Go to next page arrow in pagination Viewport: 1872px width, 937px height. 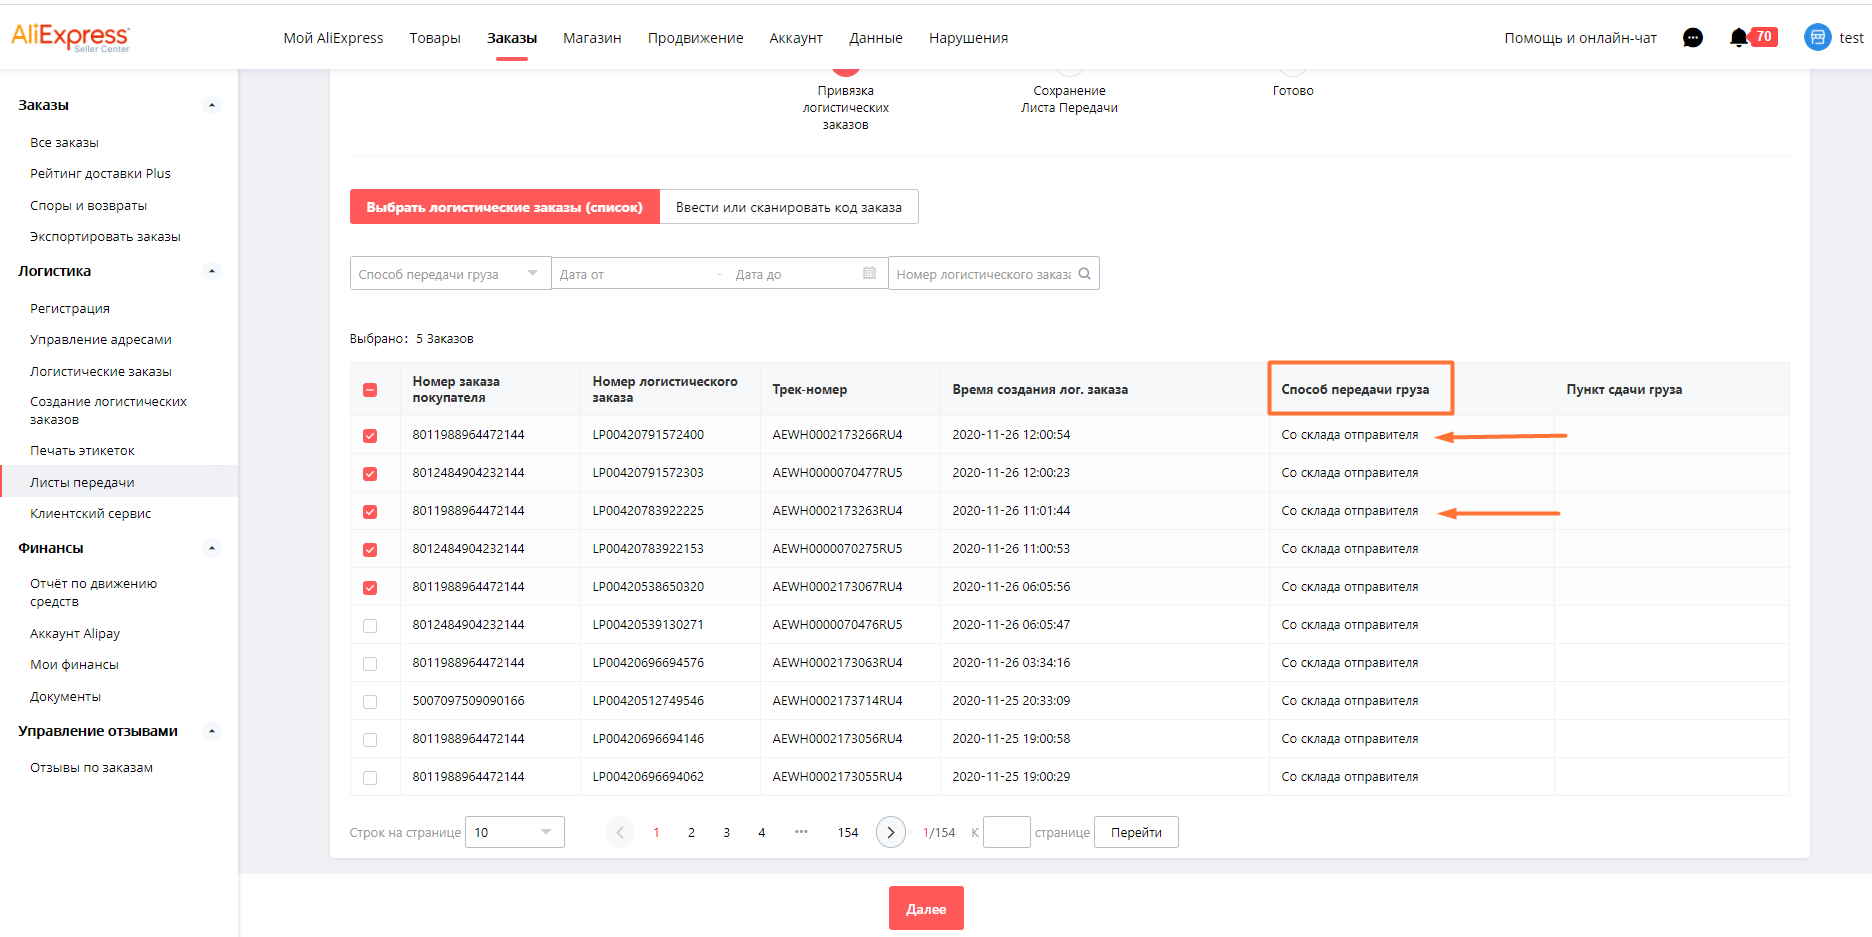point(891,832)
